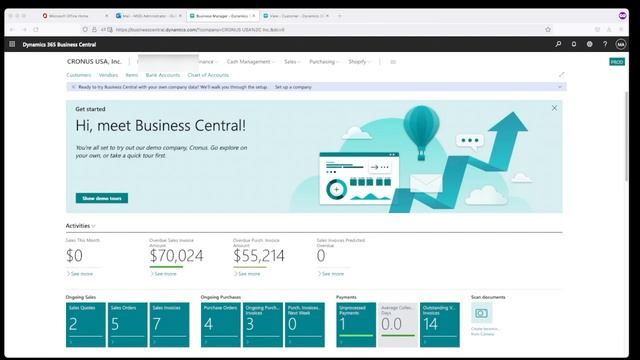This screenshot has width=640, height=360.
Task: Expand the Shopify navigation menu
Action: [359, 62]
